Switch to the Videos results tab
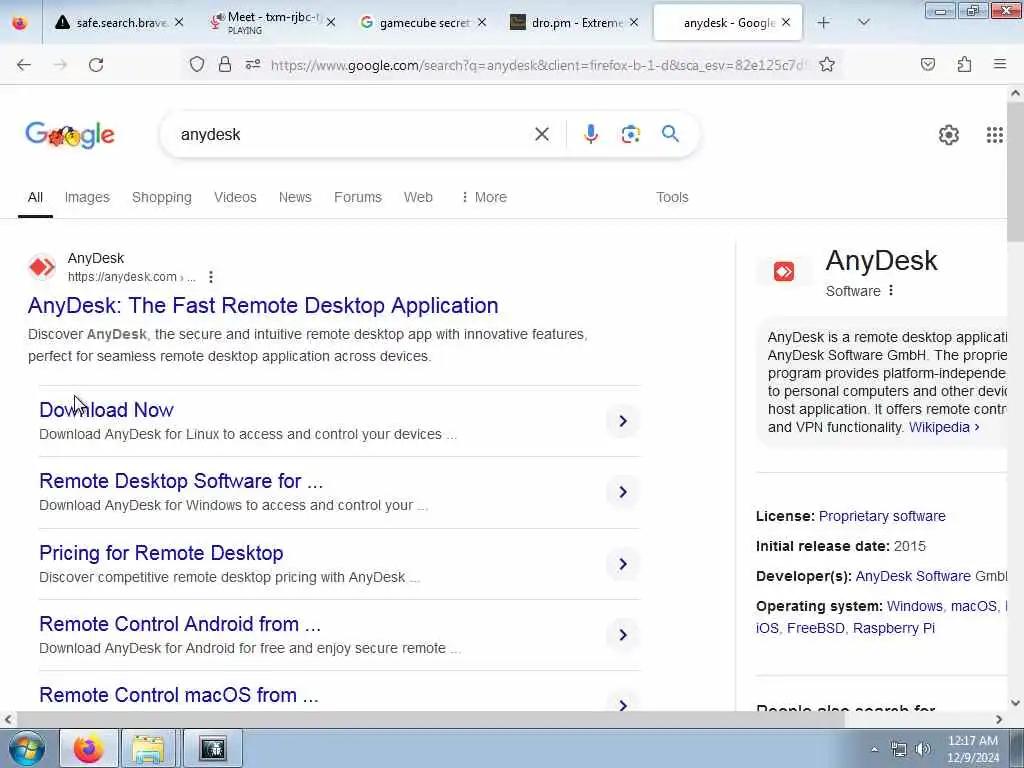The width and height of the screenshot is (1024, 768). pyautogui.click(x=235, y=197)
